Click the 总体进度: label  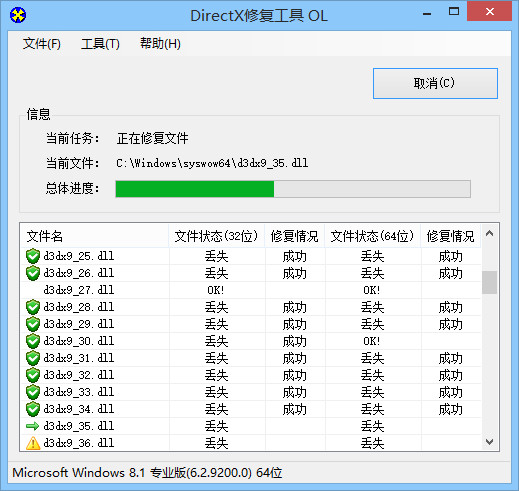point(73,189)
